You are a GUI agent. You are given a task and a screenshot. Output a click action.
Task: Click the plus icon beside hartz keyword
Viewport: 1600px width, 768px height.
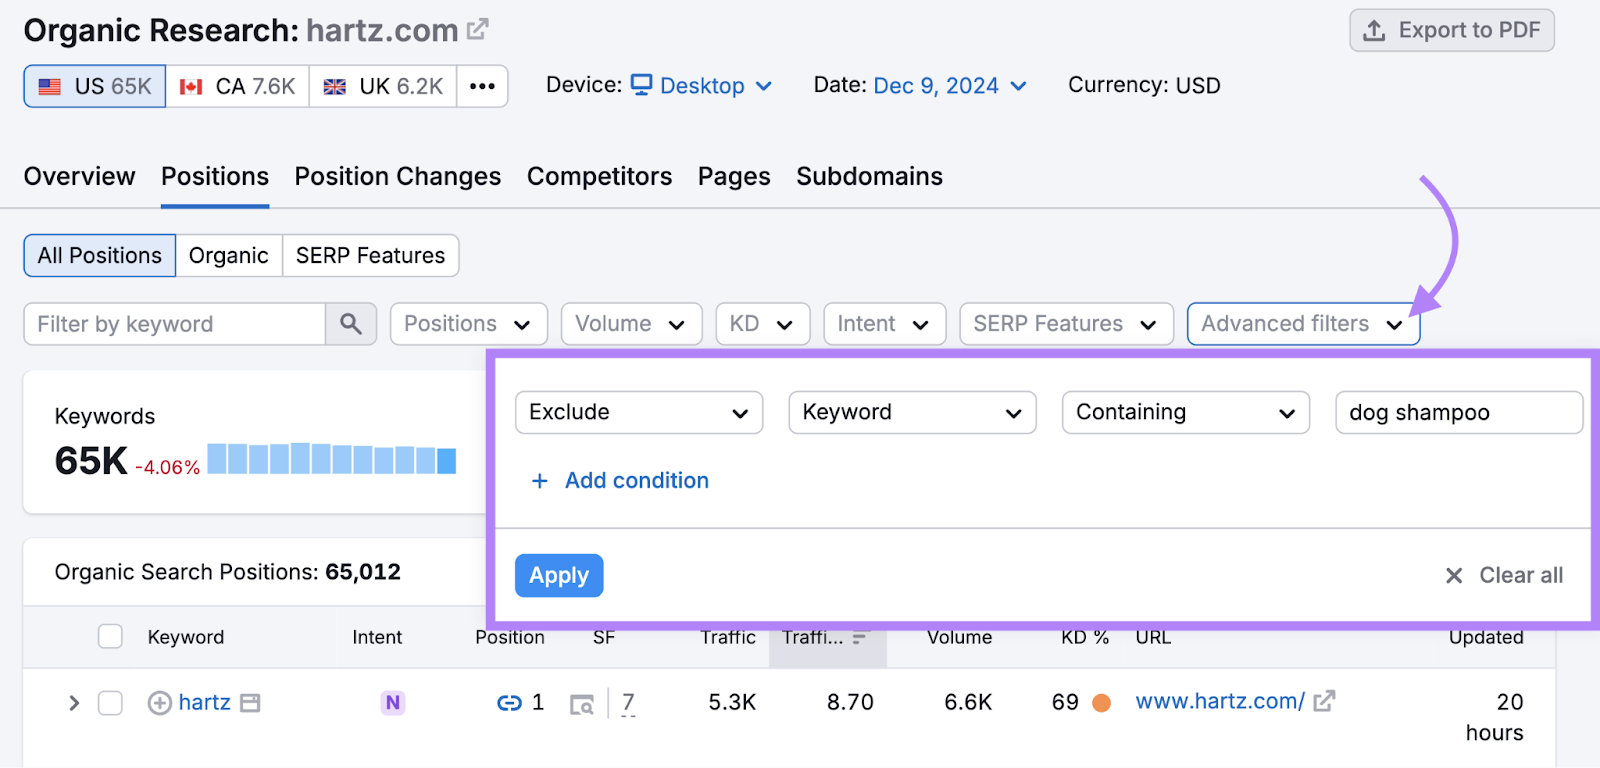tap(159, 703)
